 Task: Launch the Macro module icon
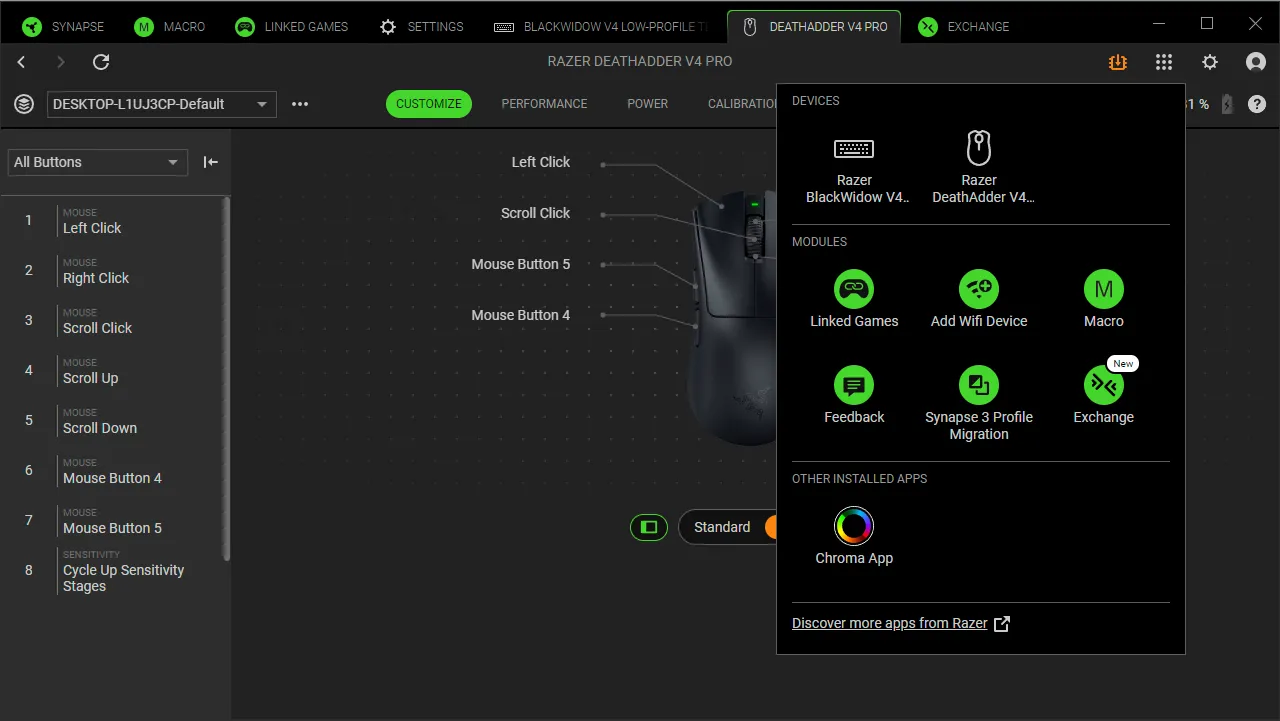point(1104,289)
